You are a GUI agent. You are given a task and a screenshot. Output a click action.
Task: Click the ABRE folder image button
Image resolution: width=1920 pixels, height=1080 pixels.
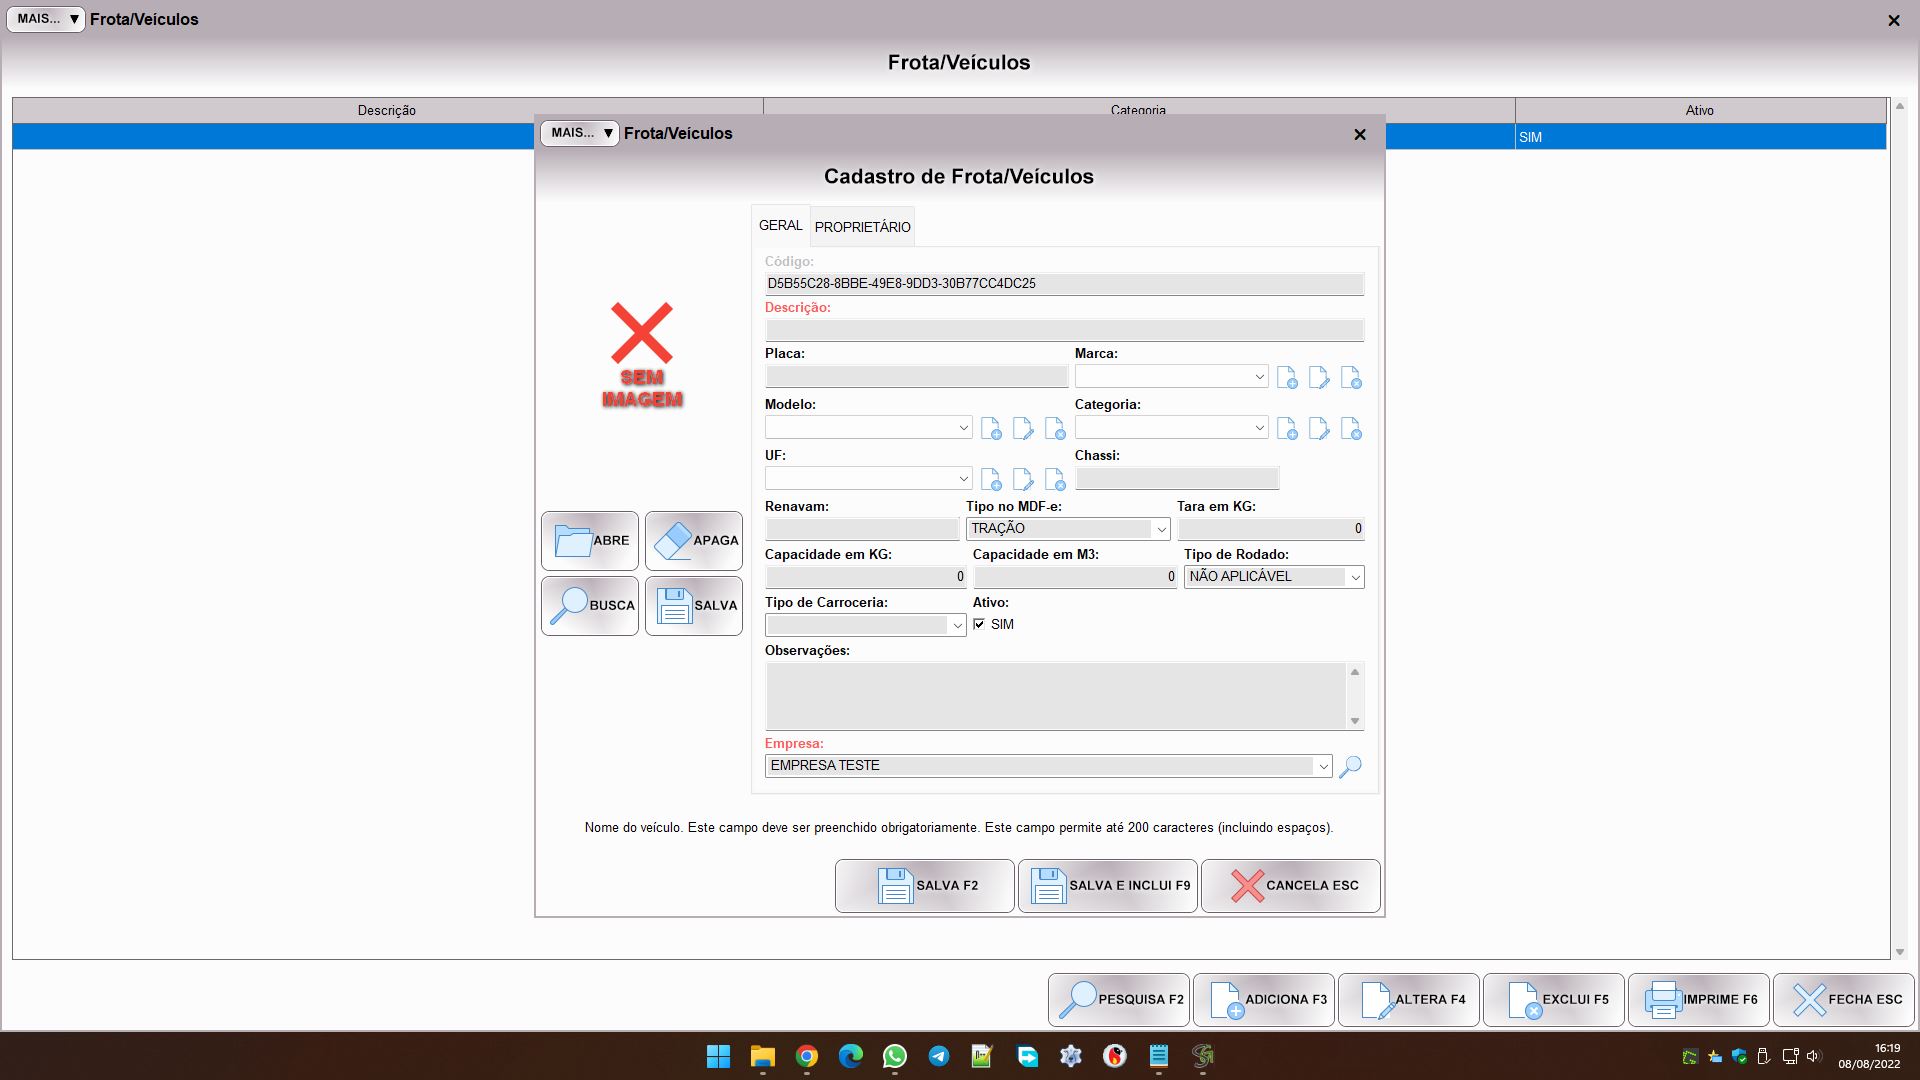pos(590,541)
